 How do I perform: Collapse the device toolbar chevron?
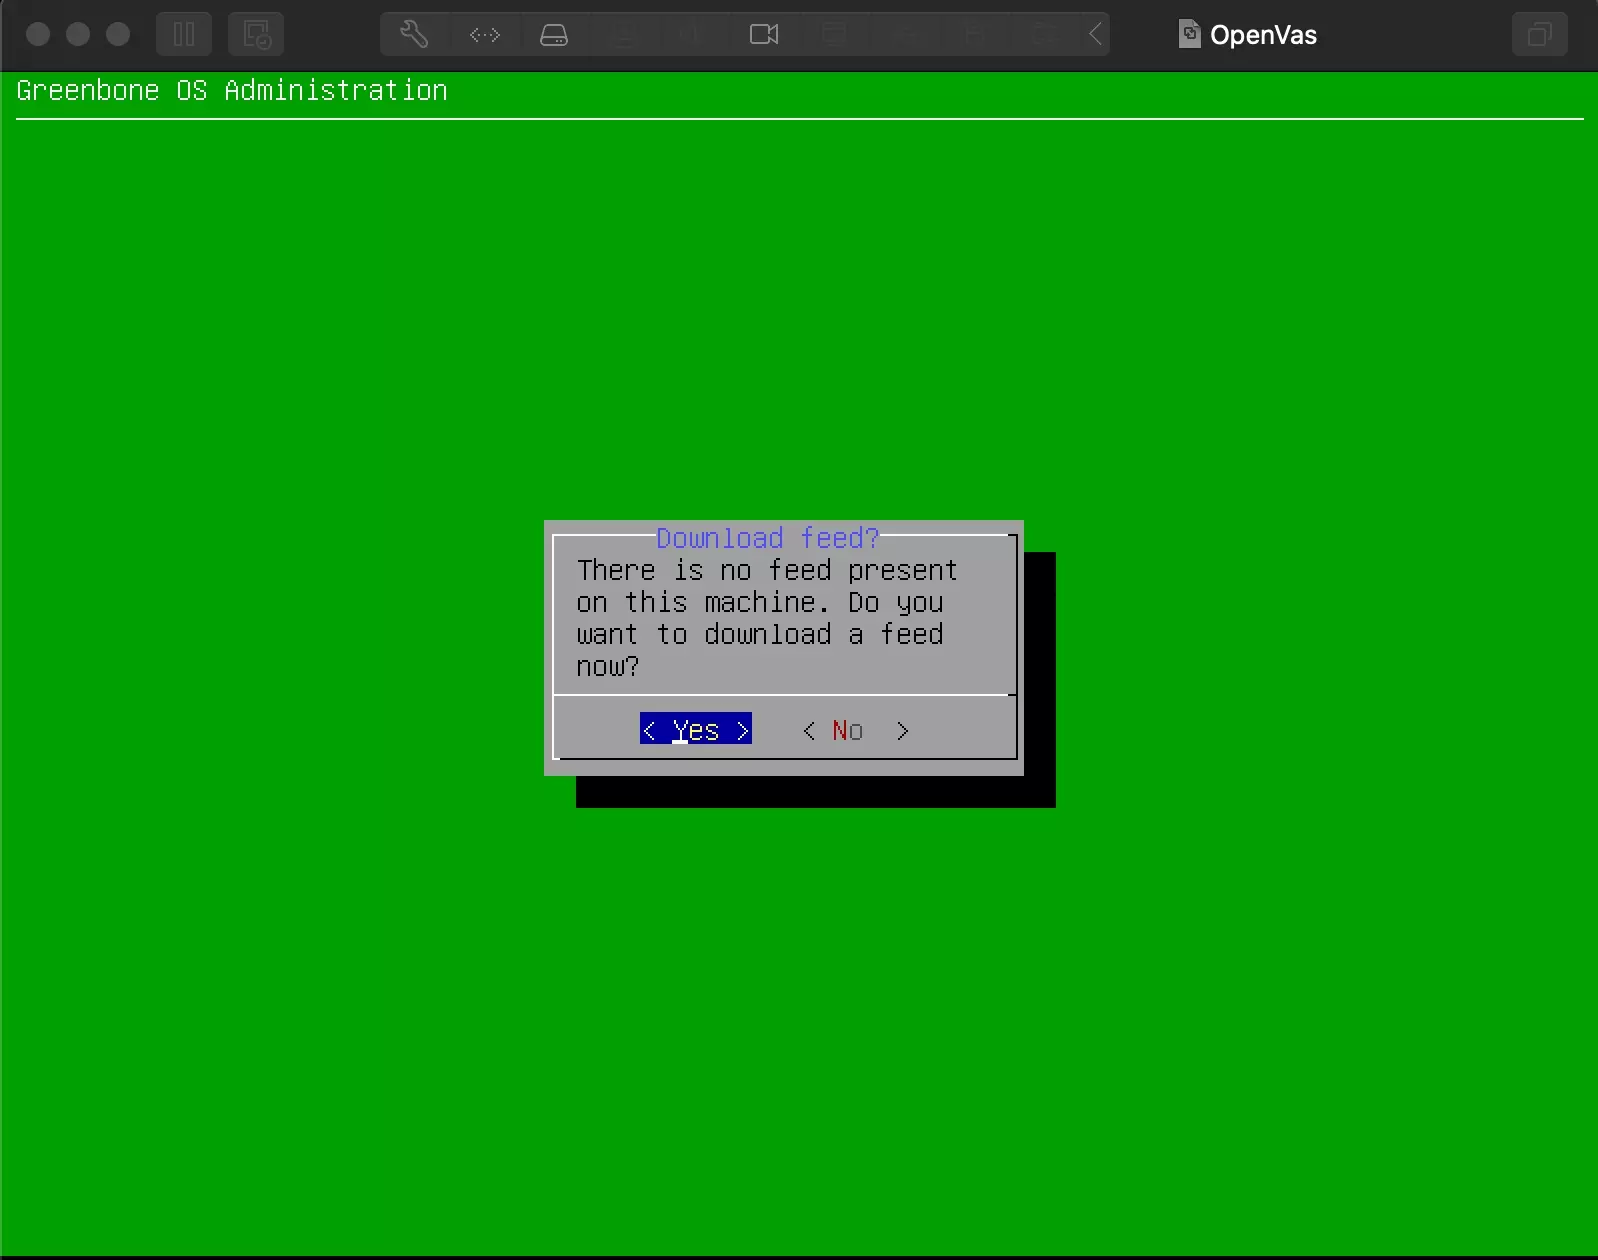[1096, 35]
